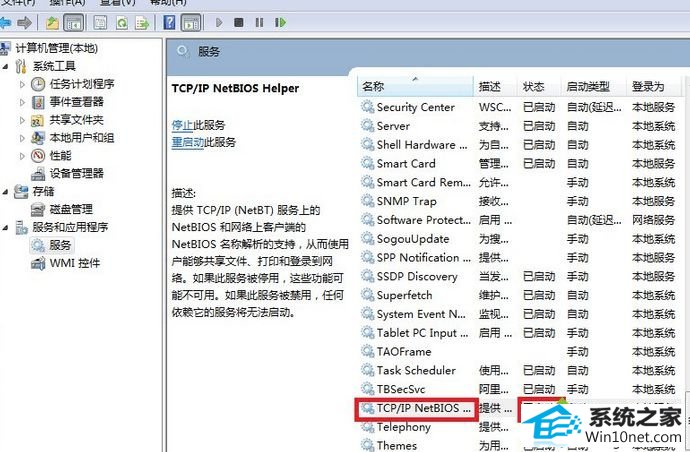Screen dimensions: 690x452
Task: Open 磁盘管理 in the tree
Action: coord(71,209)
